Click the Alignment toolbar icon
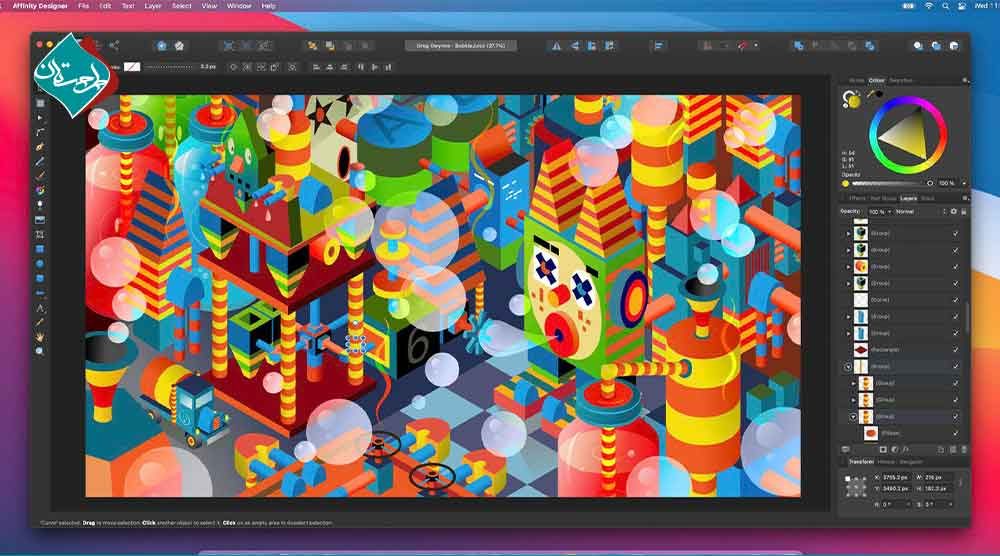The width and height of the screenshot is (1000, 556). point(658,46)
